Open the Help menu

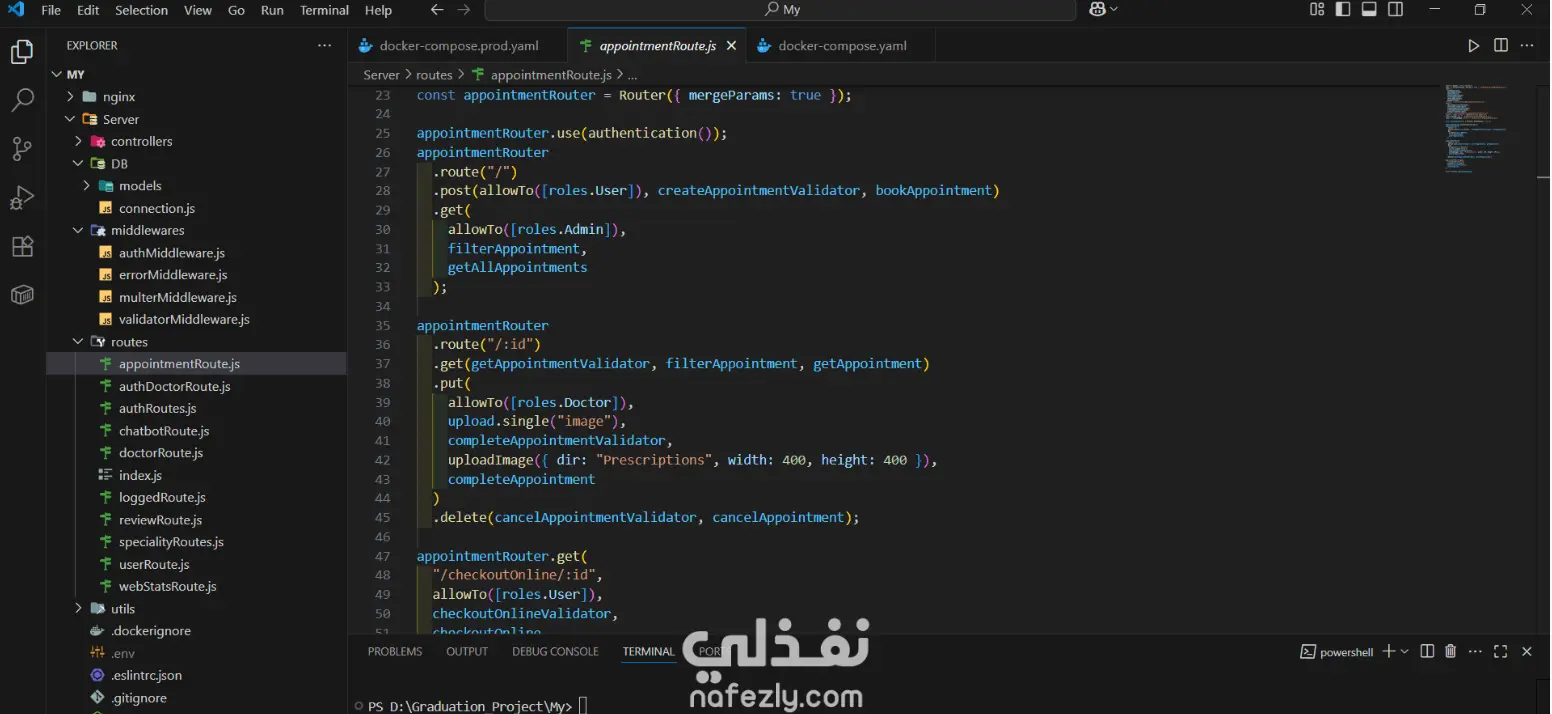[378, 10]
